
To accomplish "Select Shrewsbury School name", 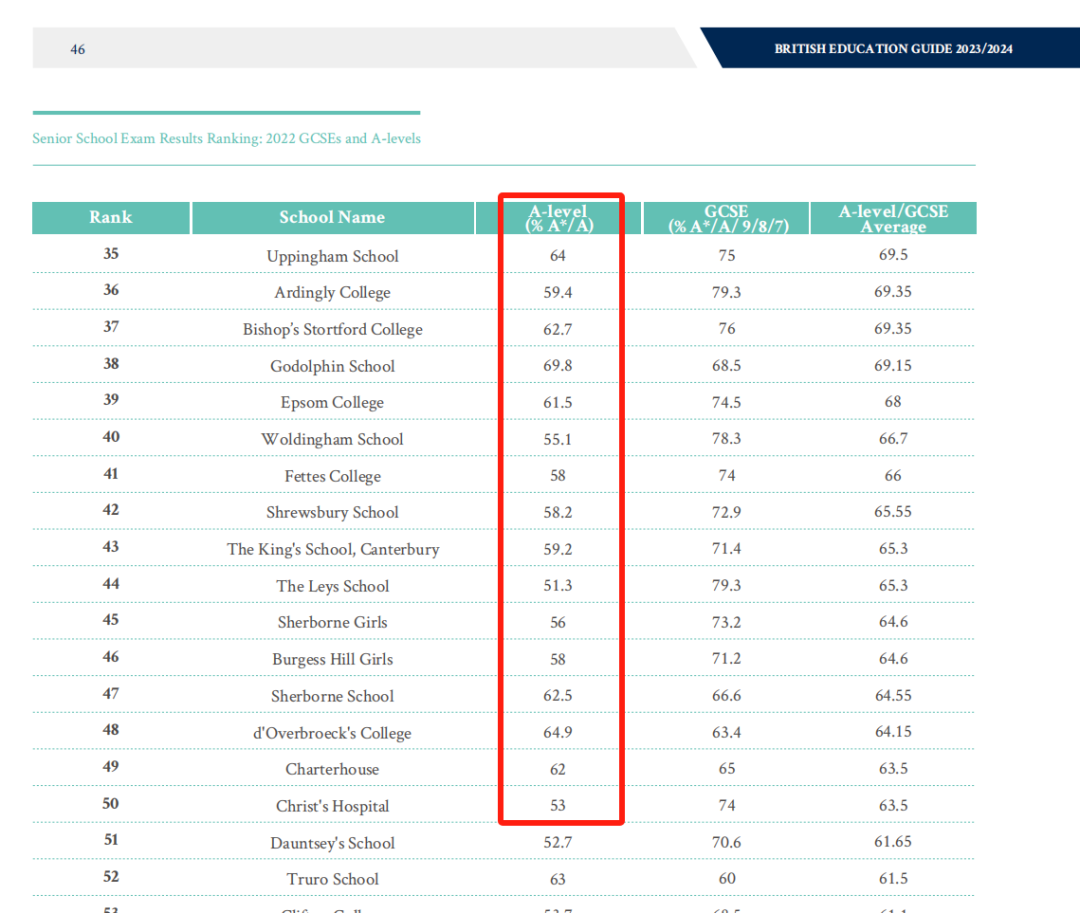I will [x=333, y=513].
